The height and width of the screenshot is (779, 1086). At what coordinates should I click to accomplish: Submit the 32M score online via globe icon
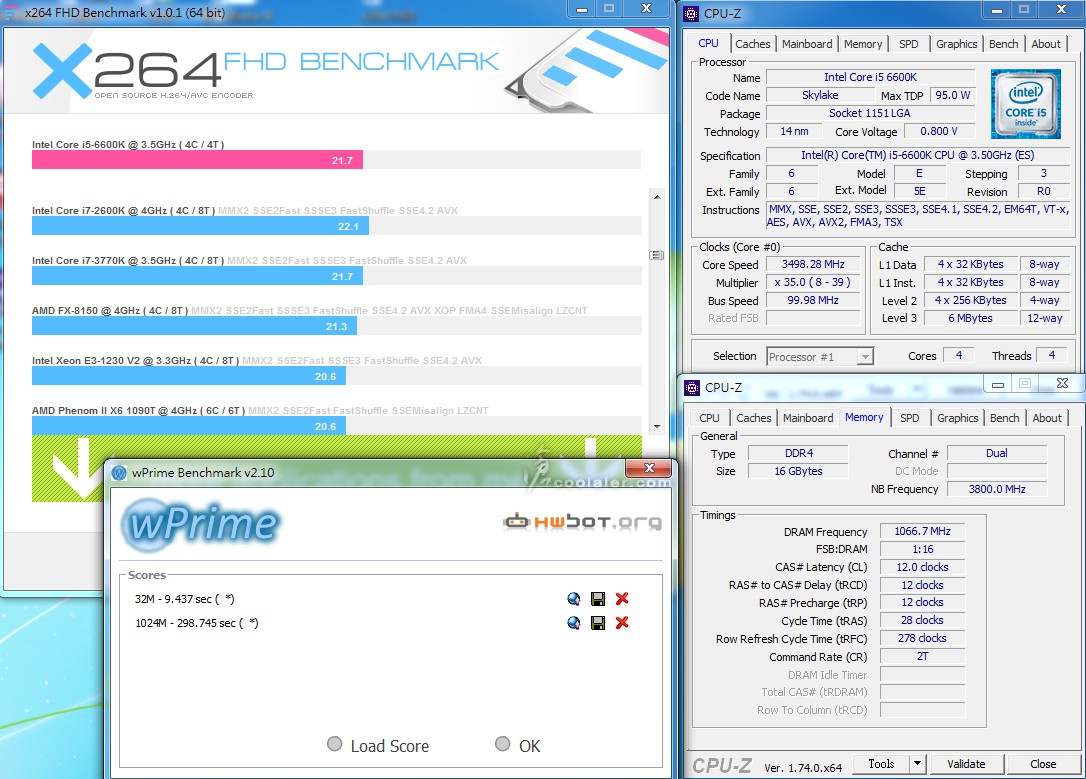(x=574, y=599)
